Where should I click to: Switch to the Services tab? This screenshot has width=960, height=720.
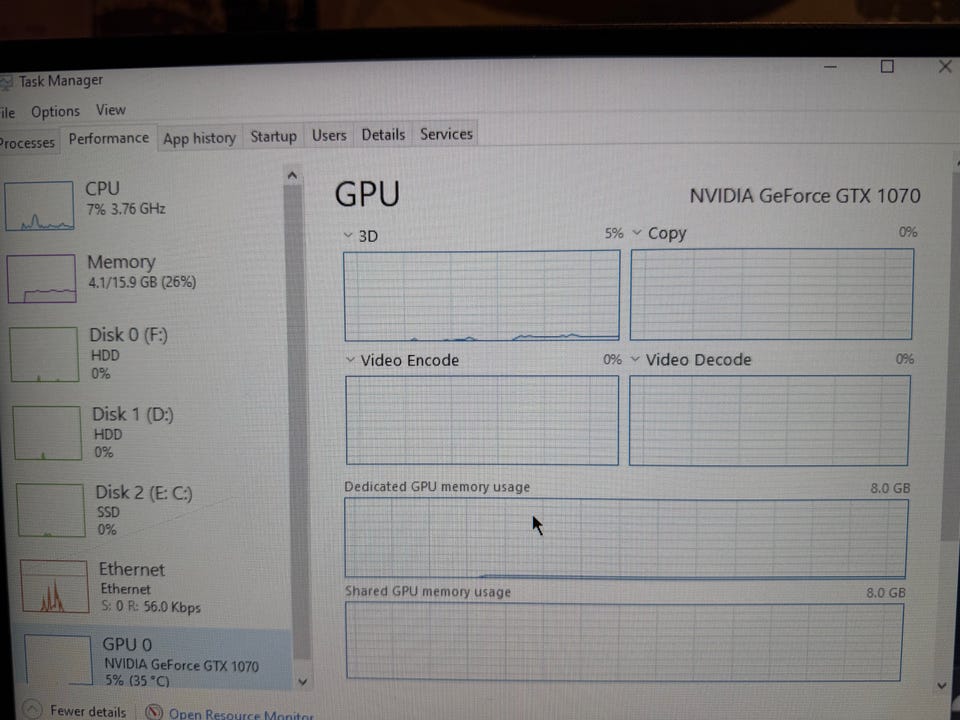point(446,134)
